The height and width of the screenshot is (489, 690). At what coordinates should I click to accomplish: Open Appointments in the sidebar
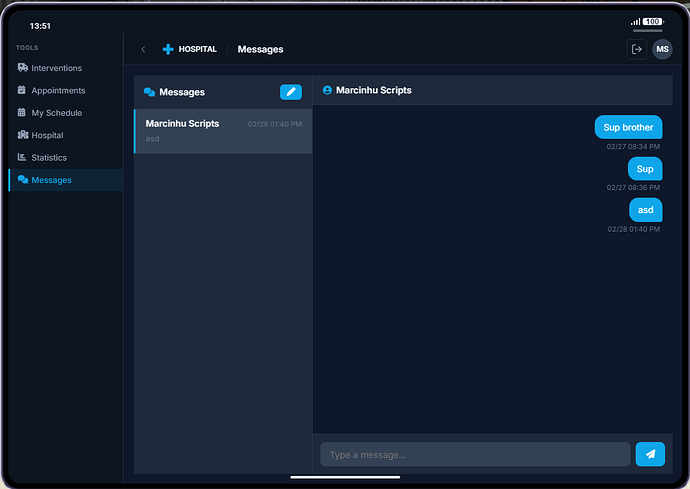58,90
